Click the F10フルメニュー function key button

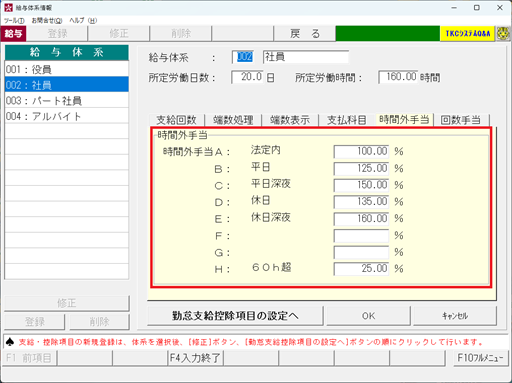tap(480, 358)
